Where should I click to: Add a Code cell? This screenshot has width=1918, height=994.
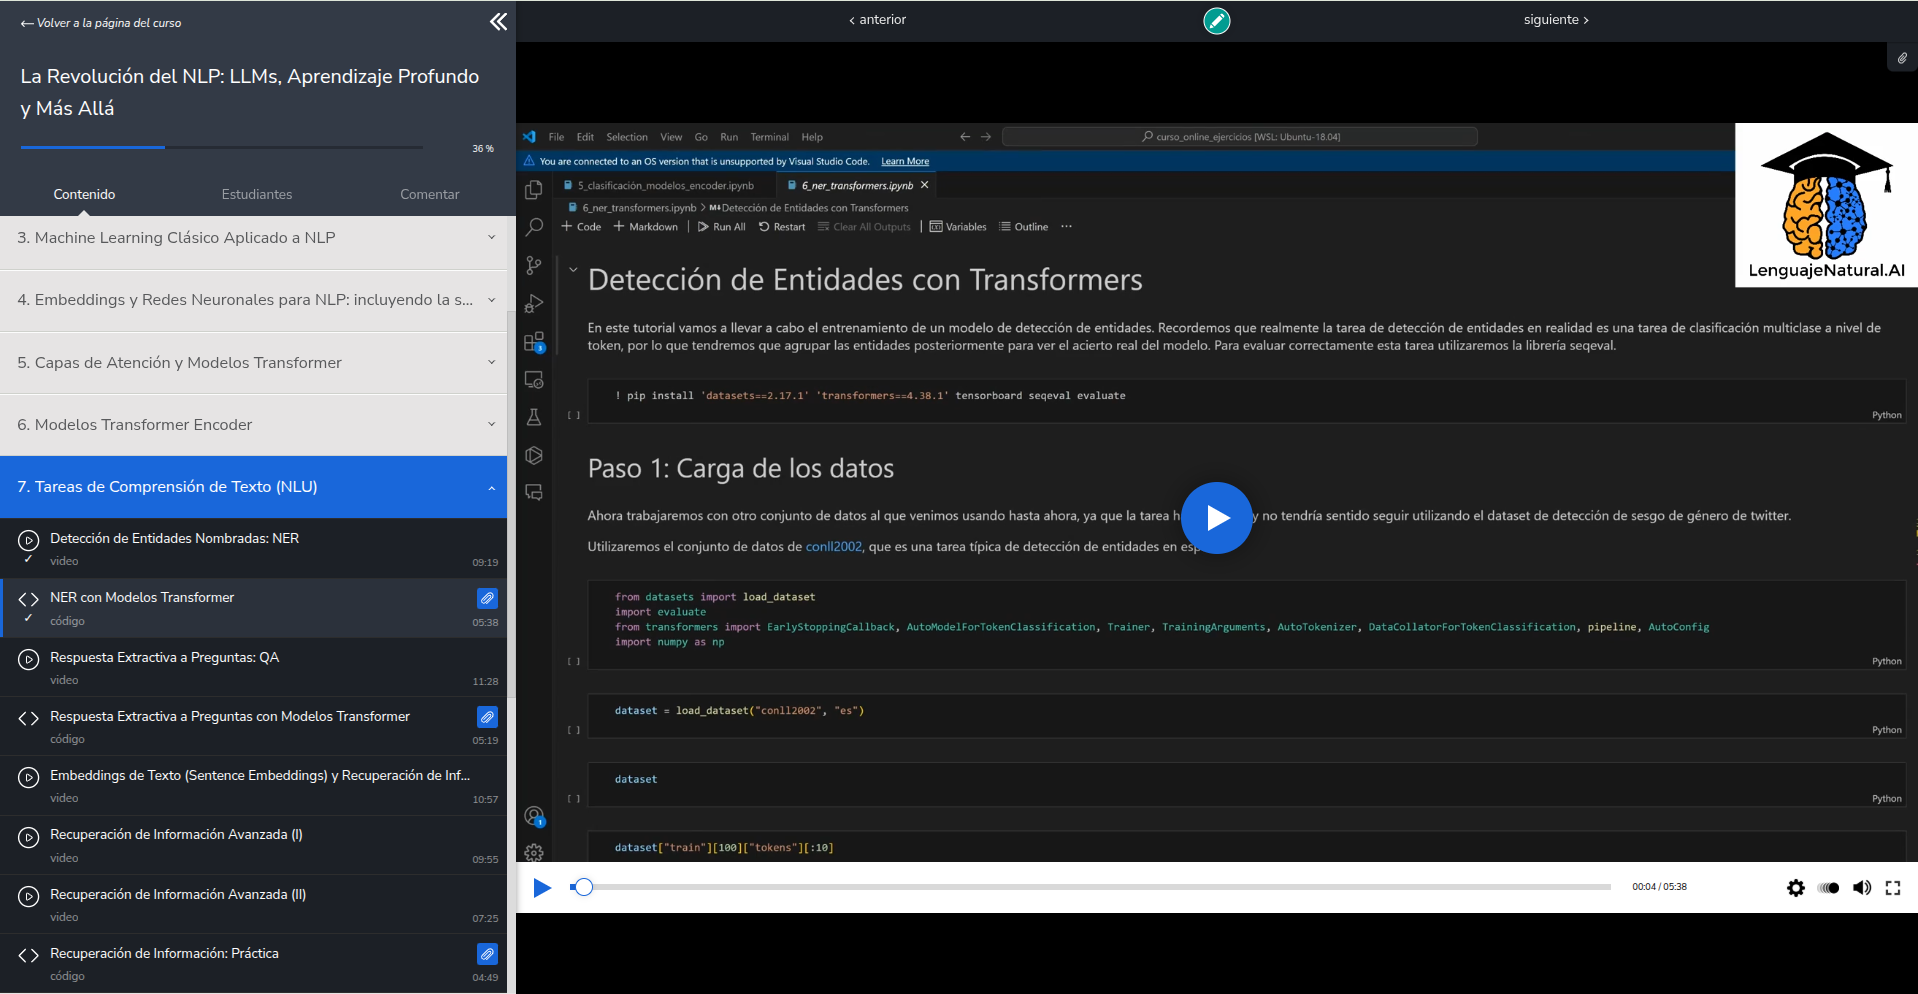pyautogui.click(x=581, y=227)
